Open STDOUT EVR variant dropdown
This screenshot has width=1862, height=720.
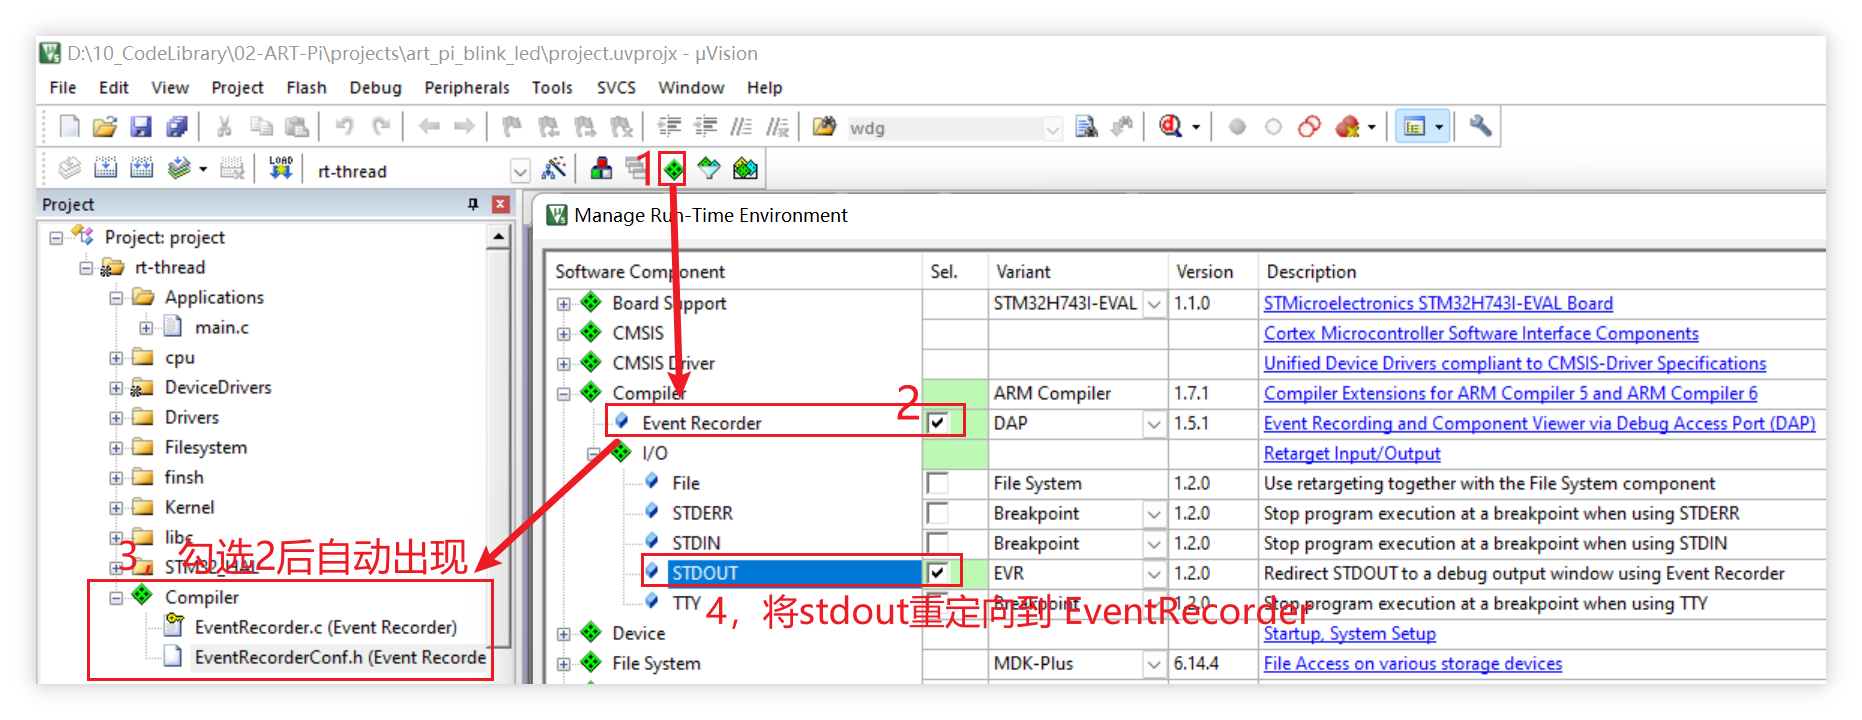click(1154, 573)
